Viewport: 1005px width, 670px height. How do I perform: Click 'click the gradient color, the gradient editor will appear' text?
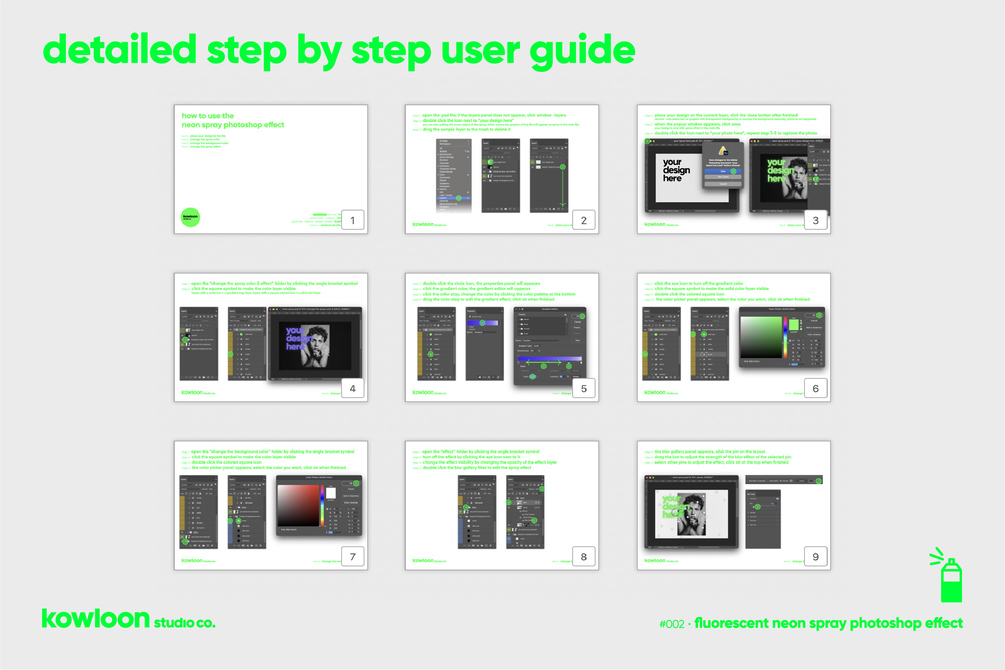point(476,289)
